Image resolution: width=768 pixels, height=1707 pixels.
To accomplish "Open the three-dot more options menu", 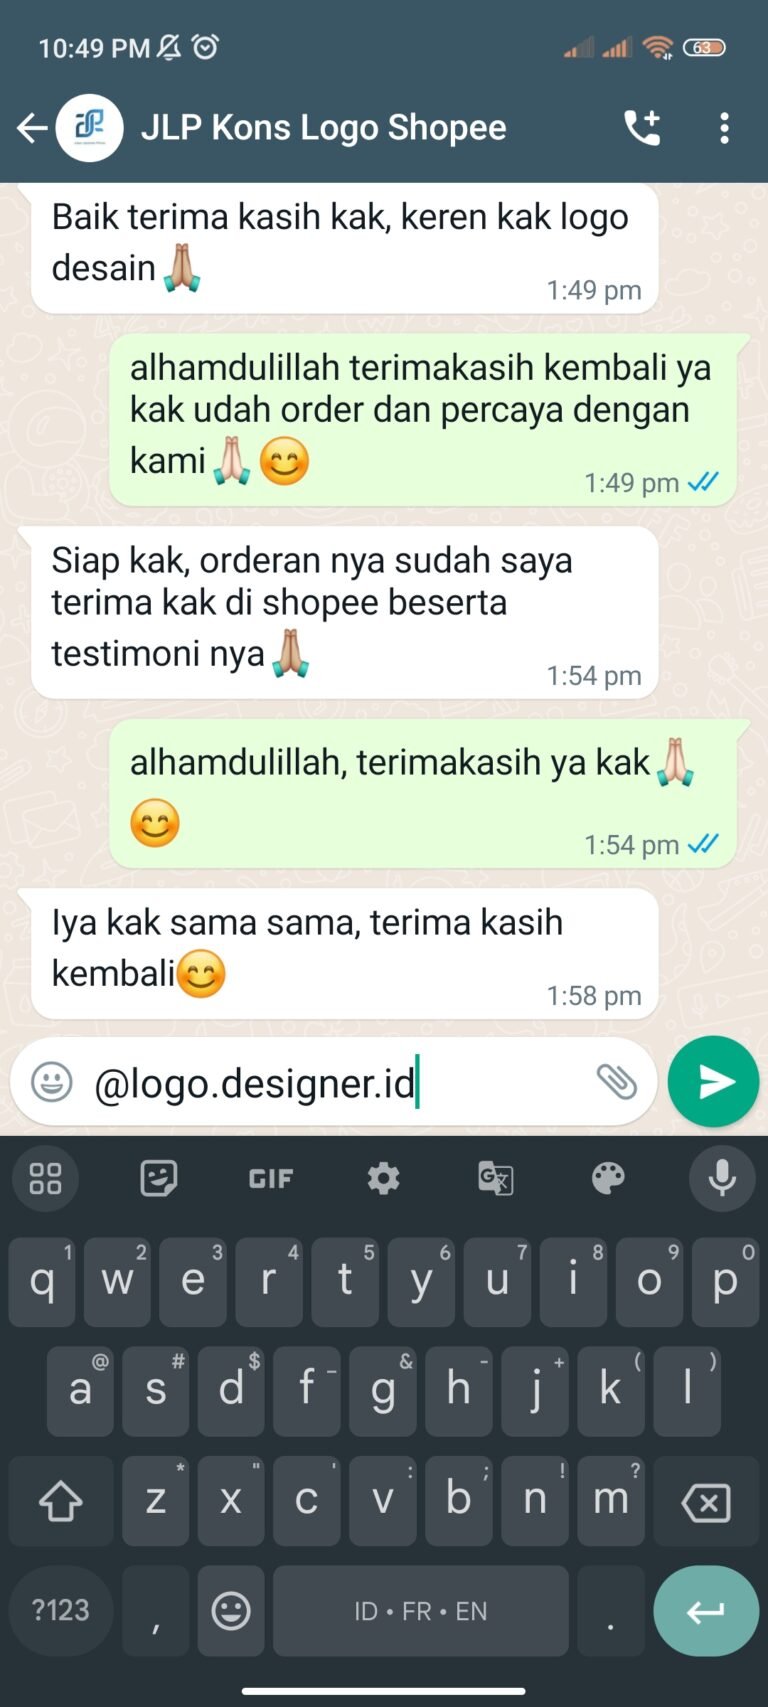I will tap(725, 128).
